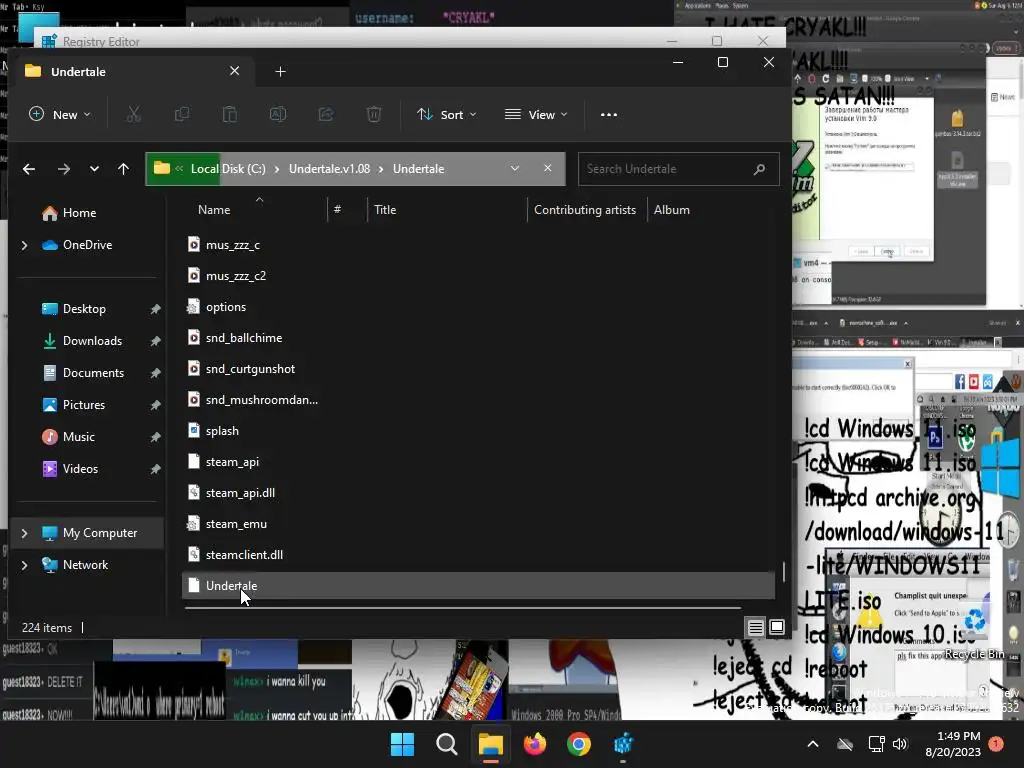Open the View dropdown menu
The width and height of the screenshot is (1024, 768).
click(536, 114)
